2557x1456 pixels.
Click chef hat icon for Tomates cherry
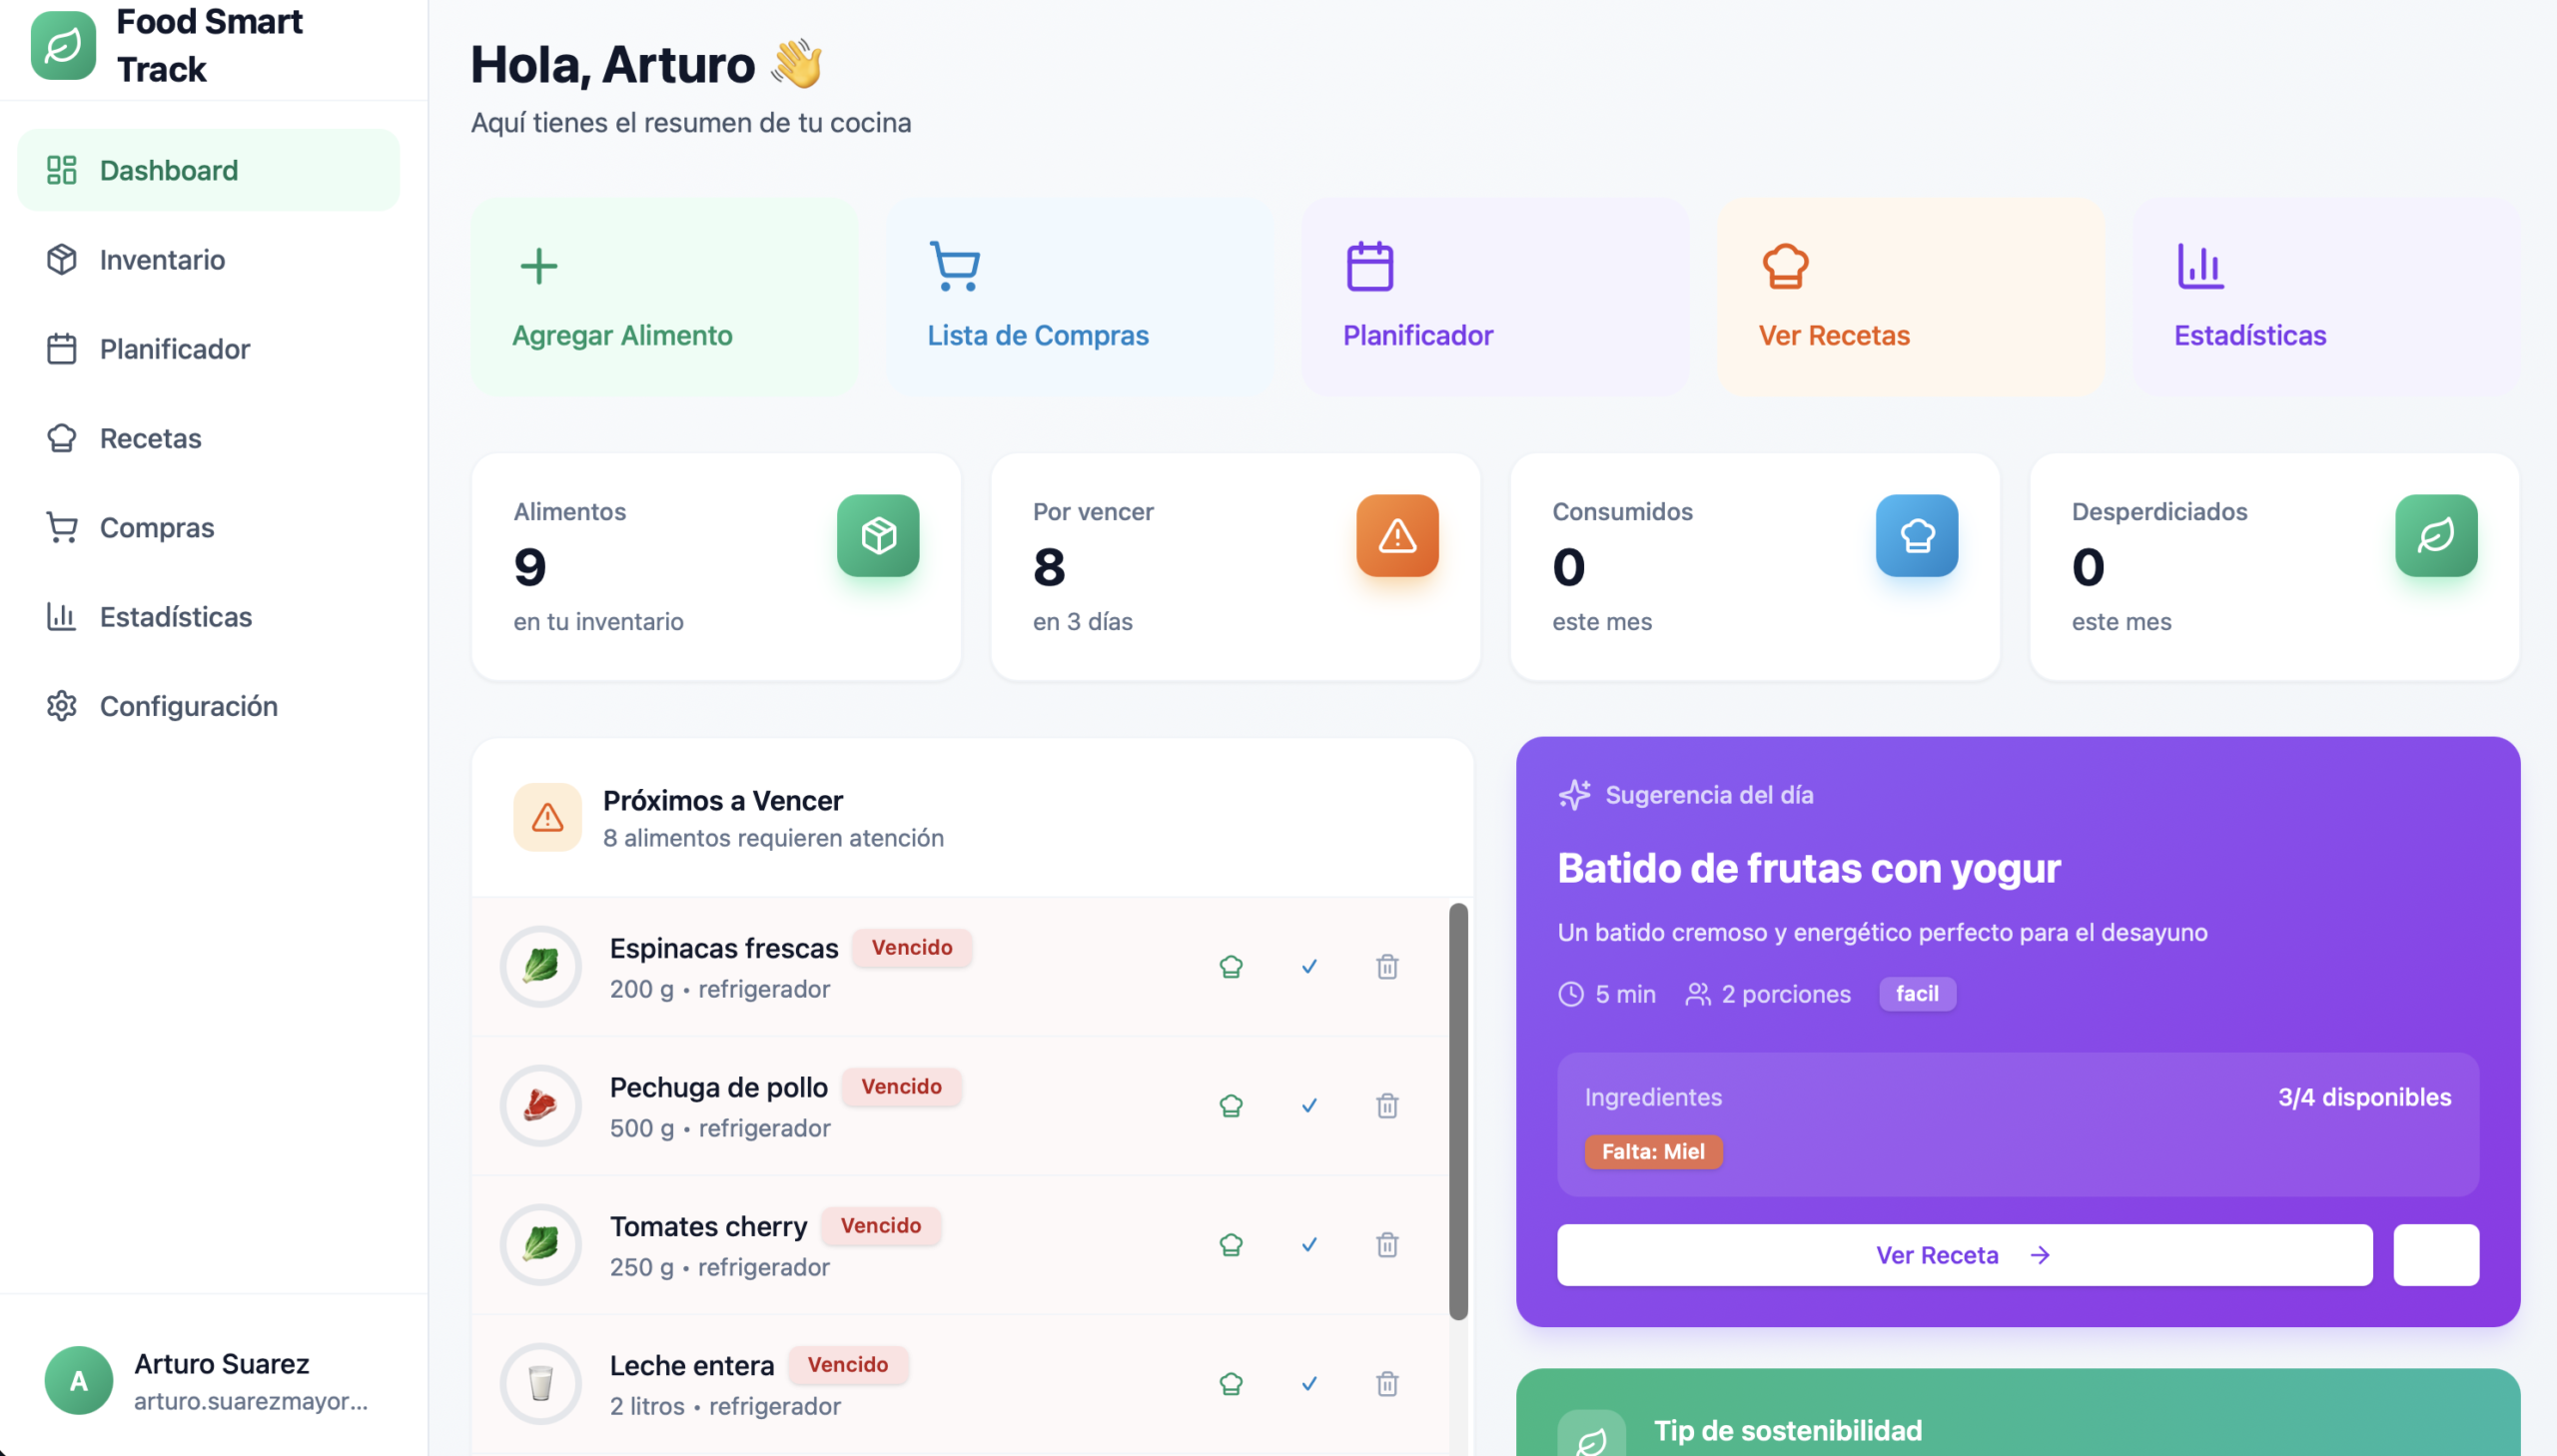click(x=1230, y=1244)
